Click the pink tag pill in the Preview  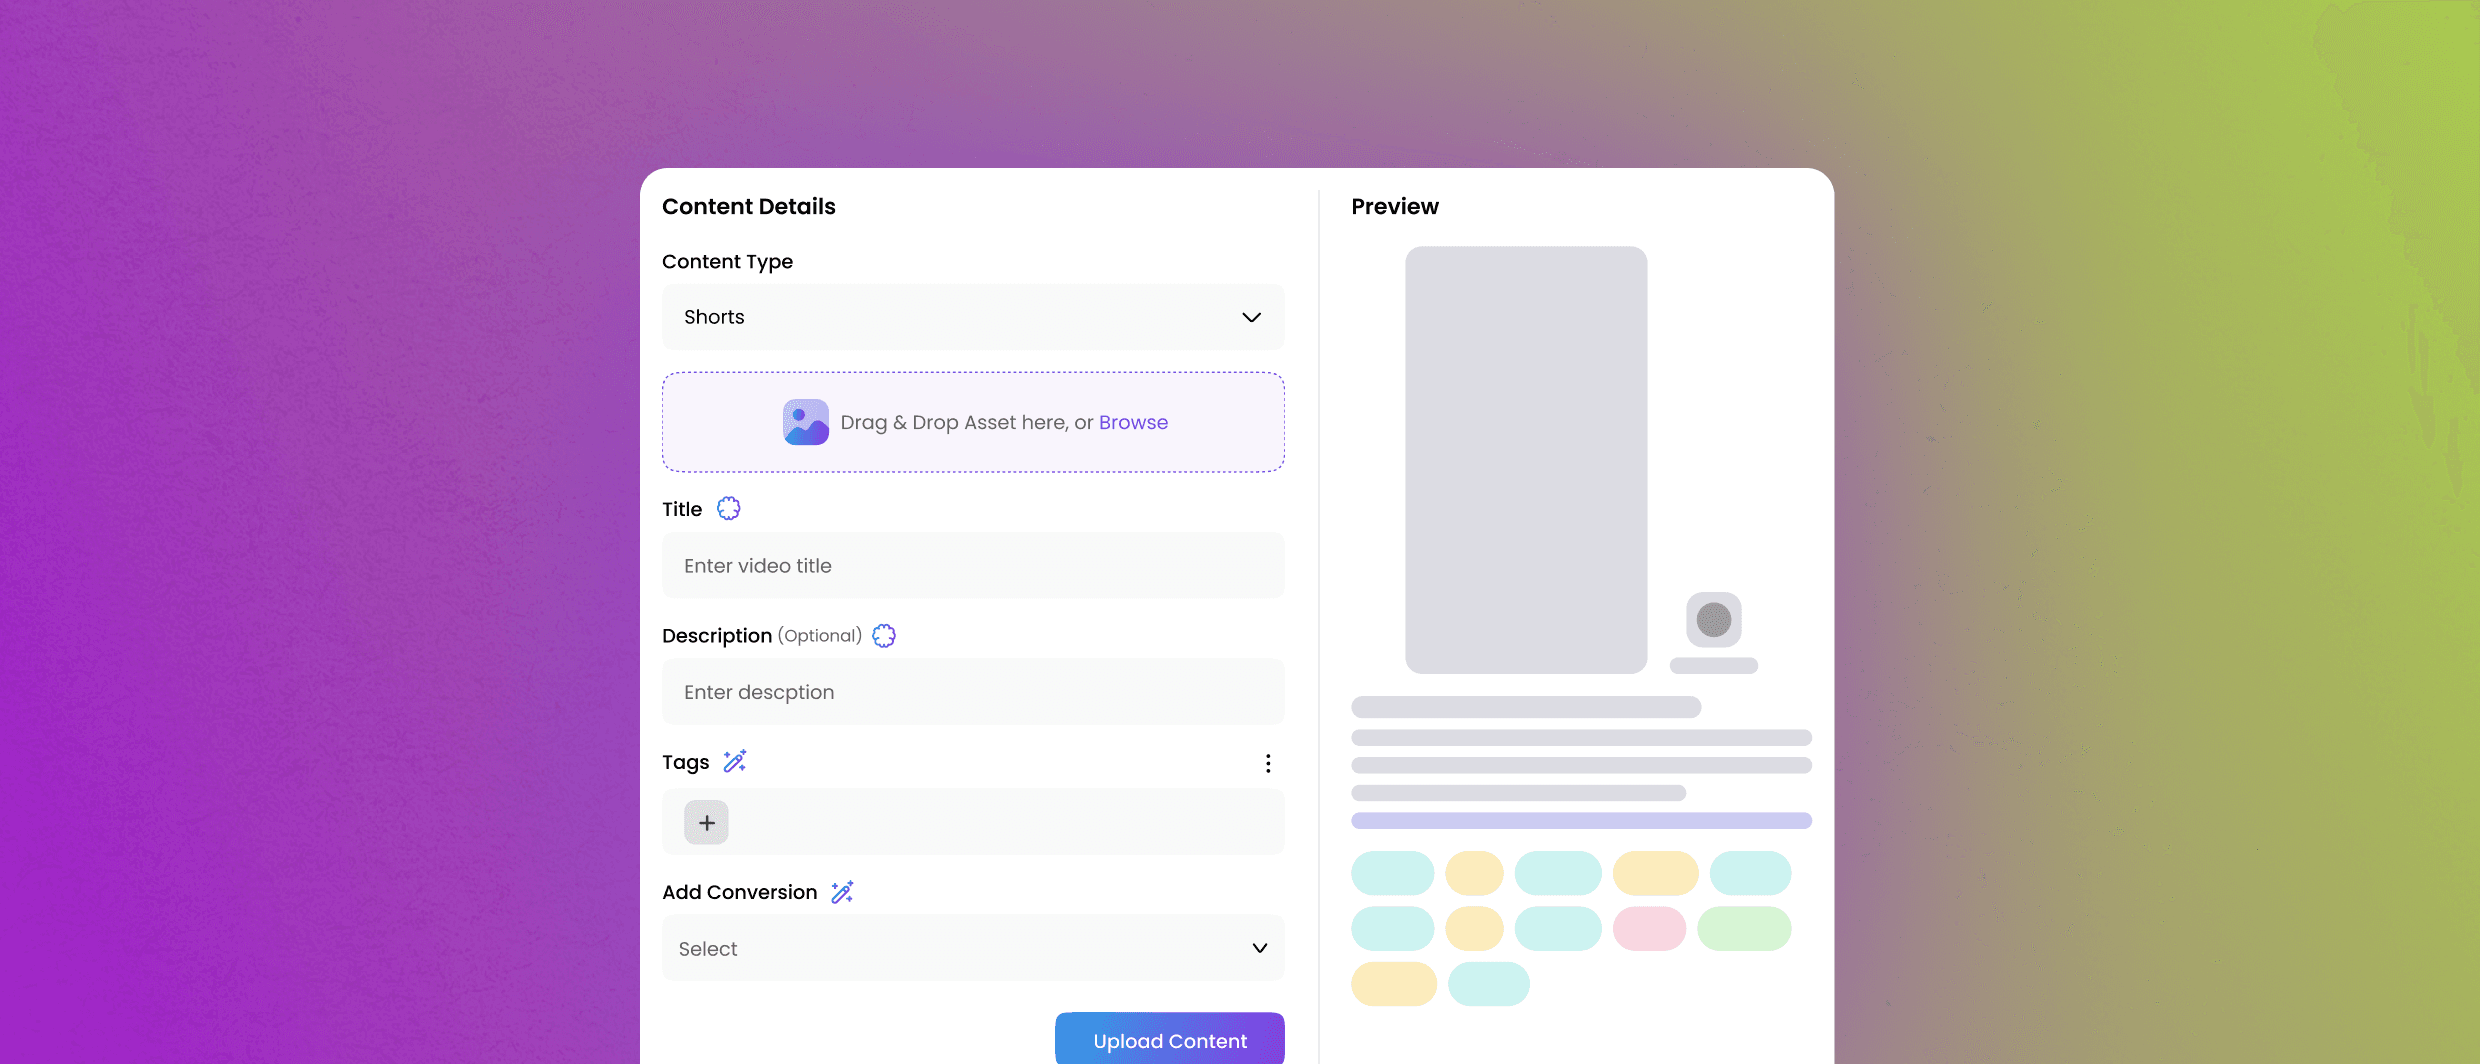point(1649,929)
